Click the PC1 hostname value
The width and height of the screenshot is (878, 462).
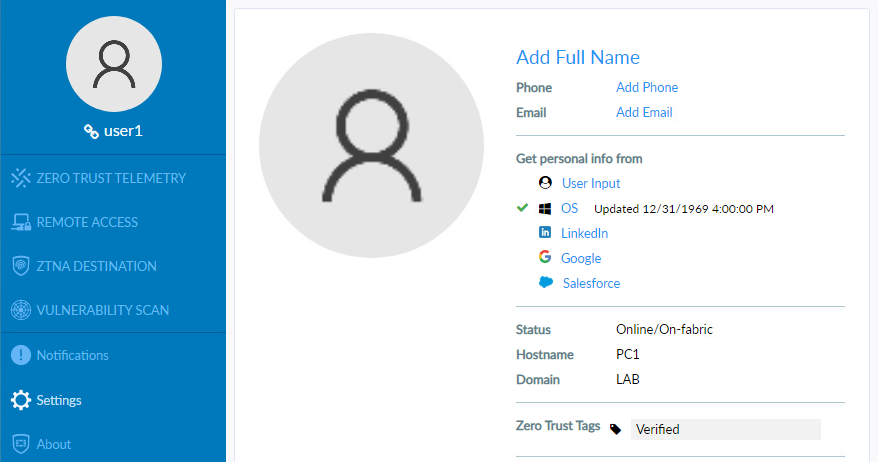coord(628,354)
